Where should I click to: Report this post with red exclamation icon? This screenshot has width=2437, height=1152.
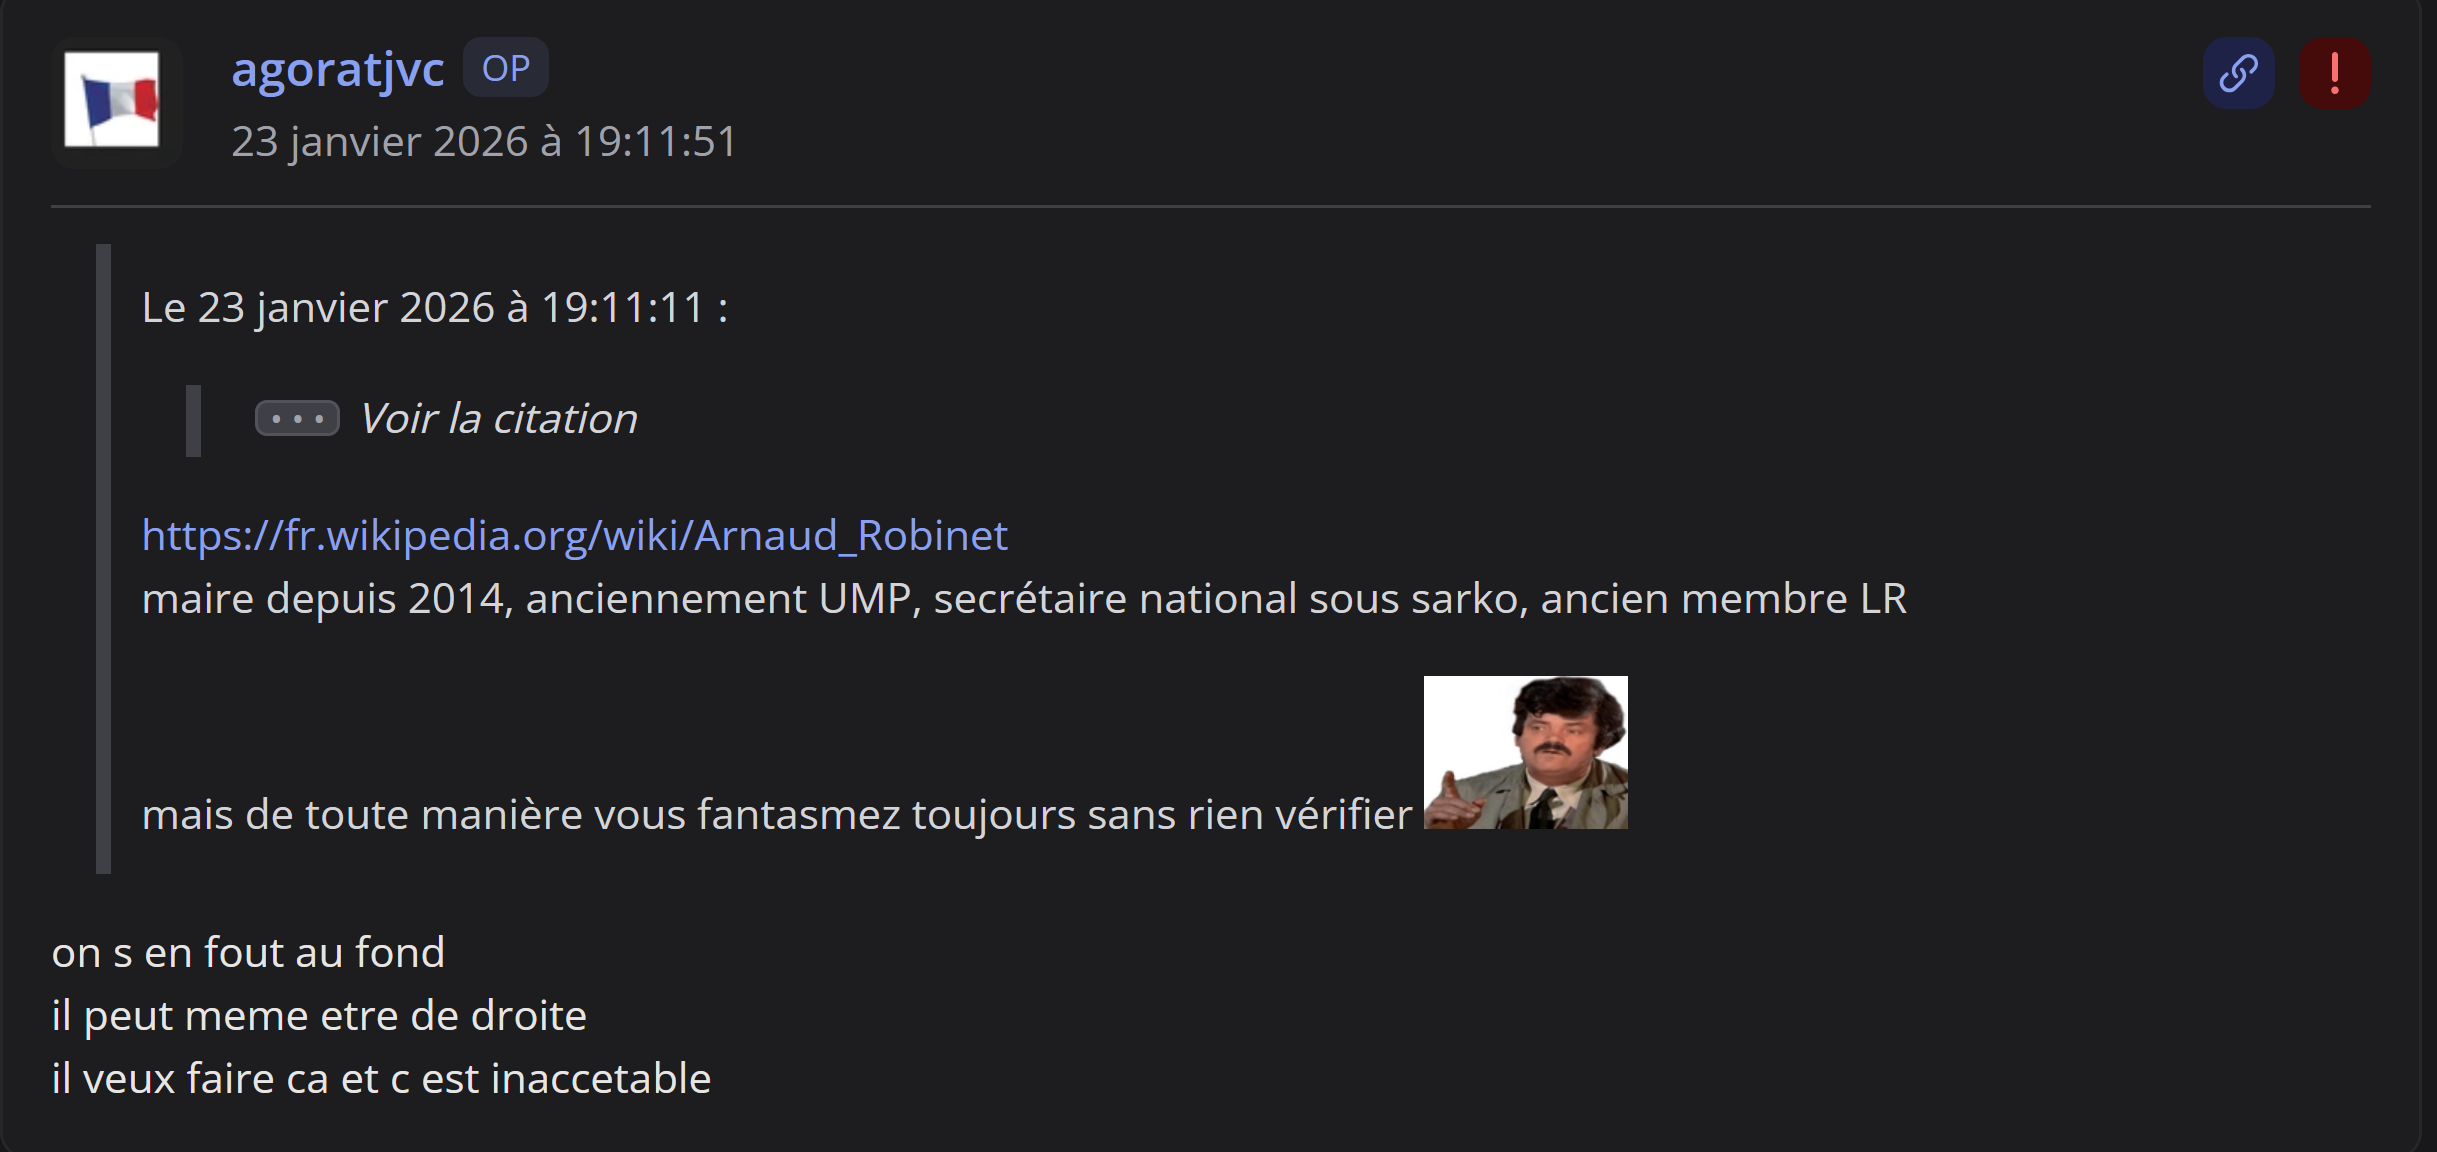coord(2334,73)
